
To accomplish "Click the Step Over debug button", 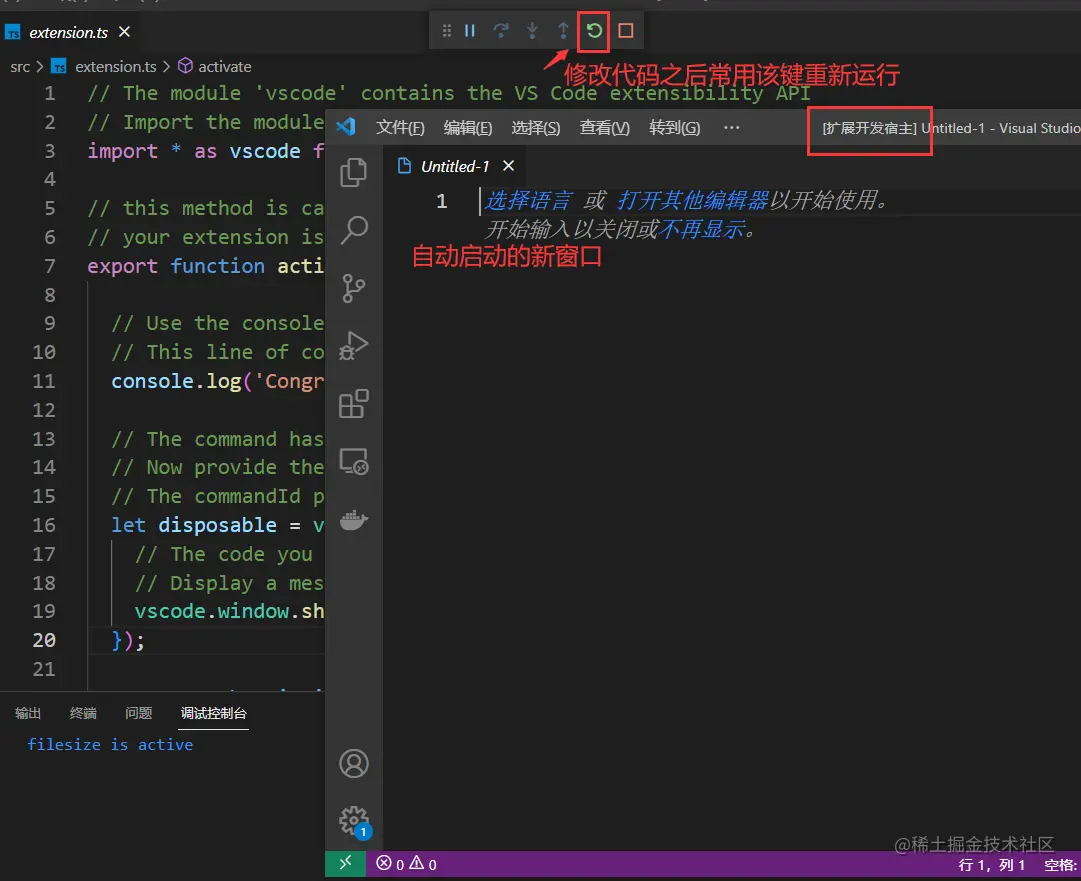I will tap(501, 31).
